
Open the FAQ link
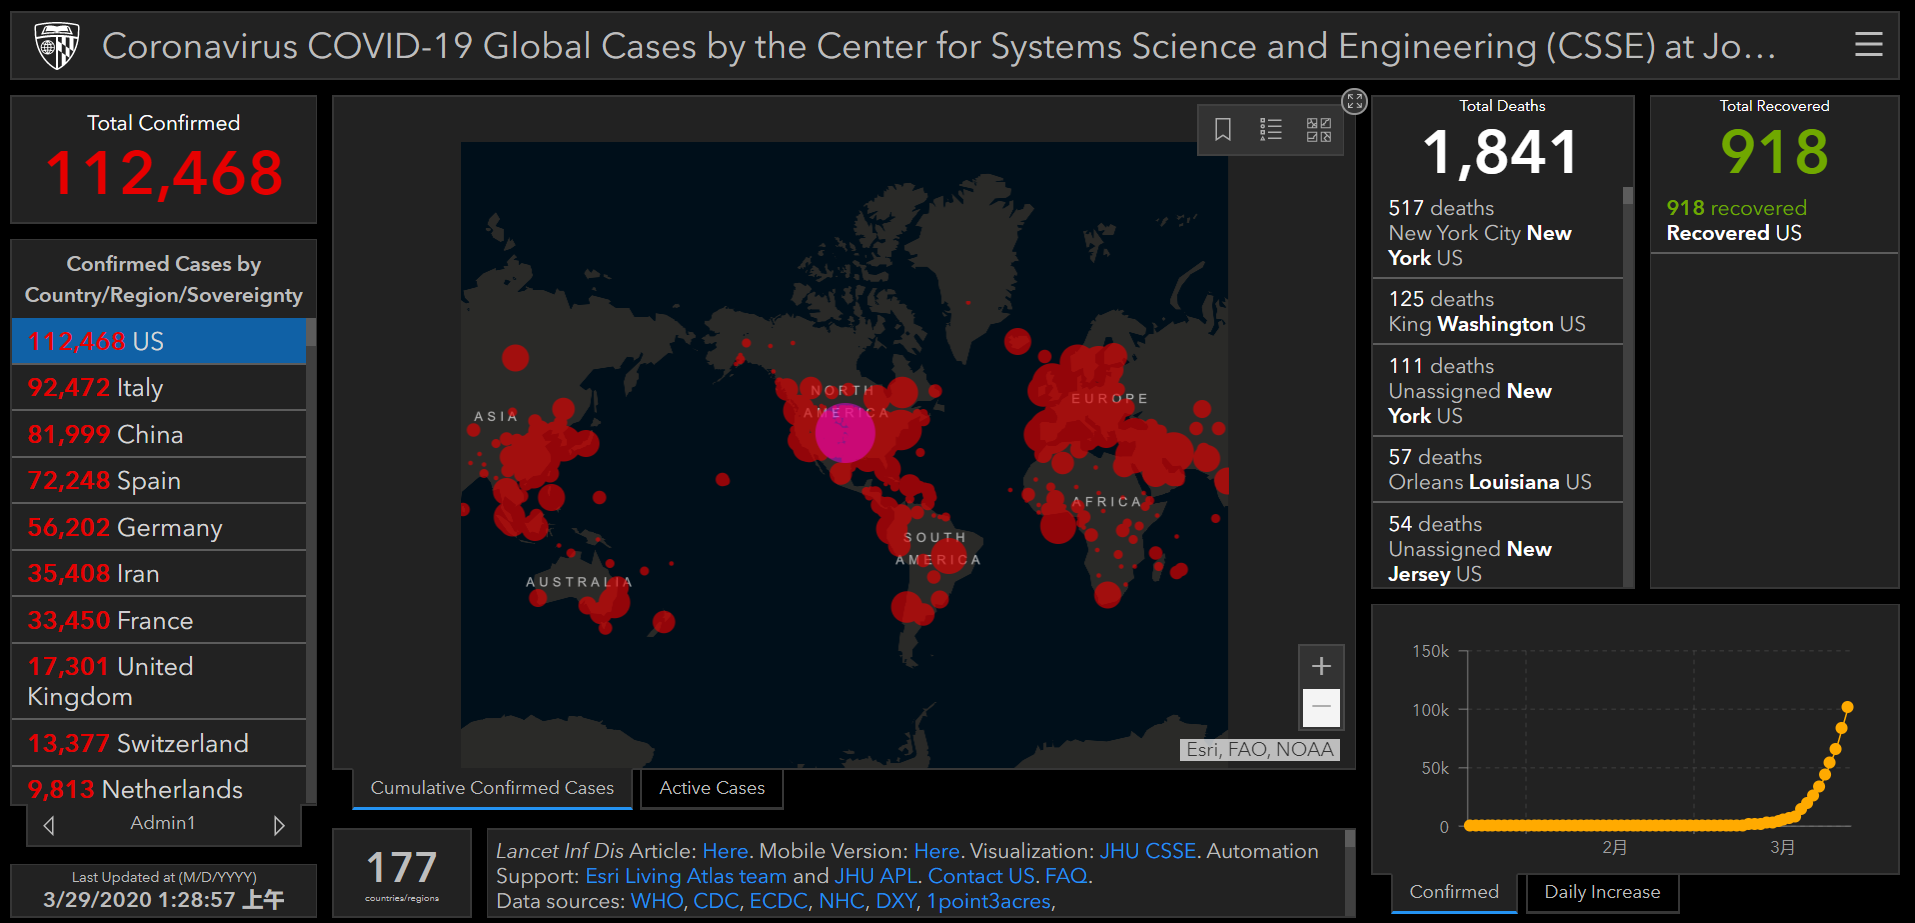1066,876
